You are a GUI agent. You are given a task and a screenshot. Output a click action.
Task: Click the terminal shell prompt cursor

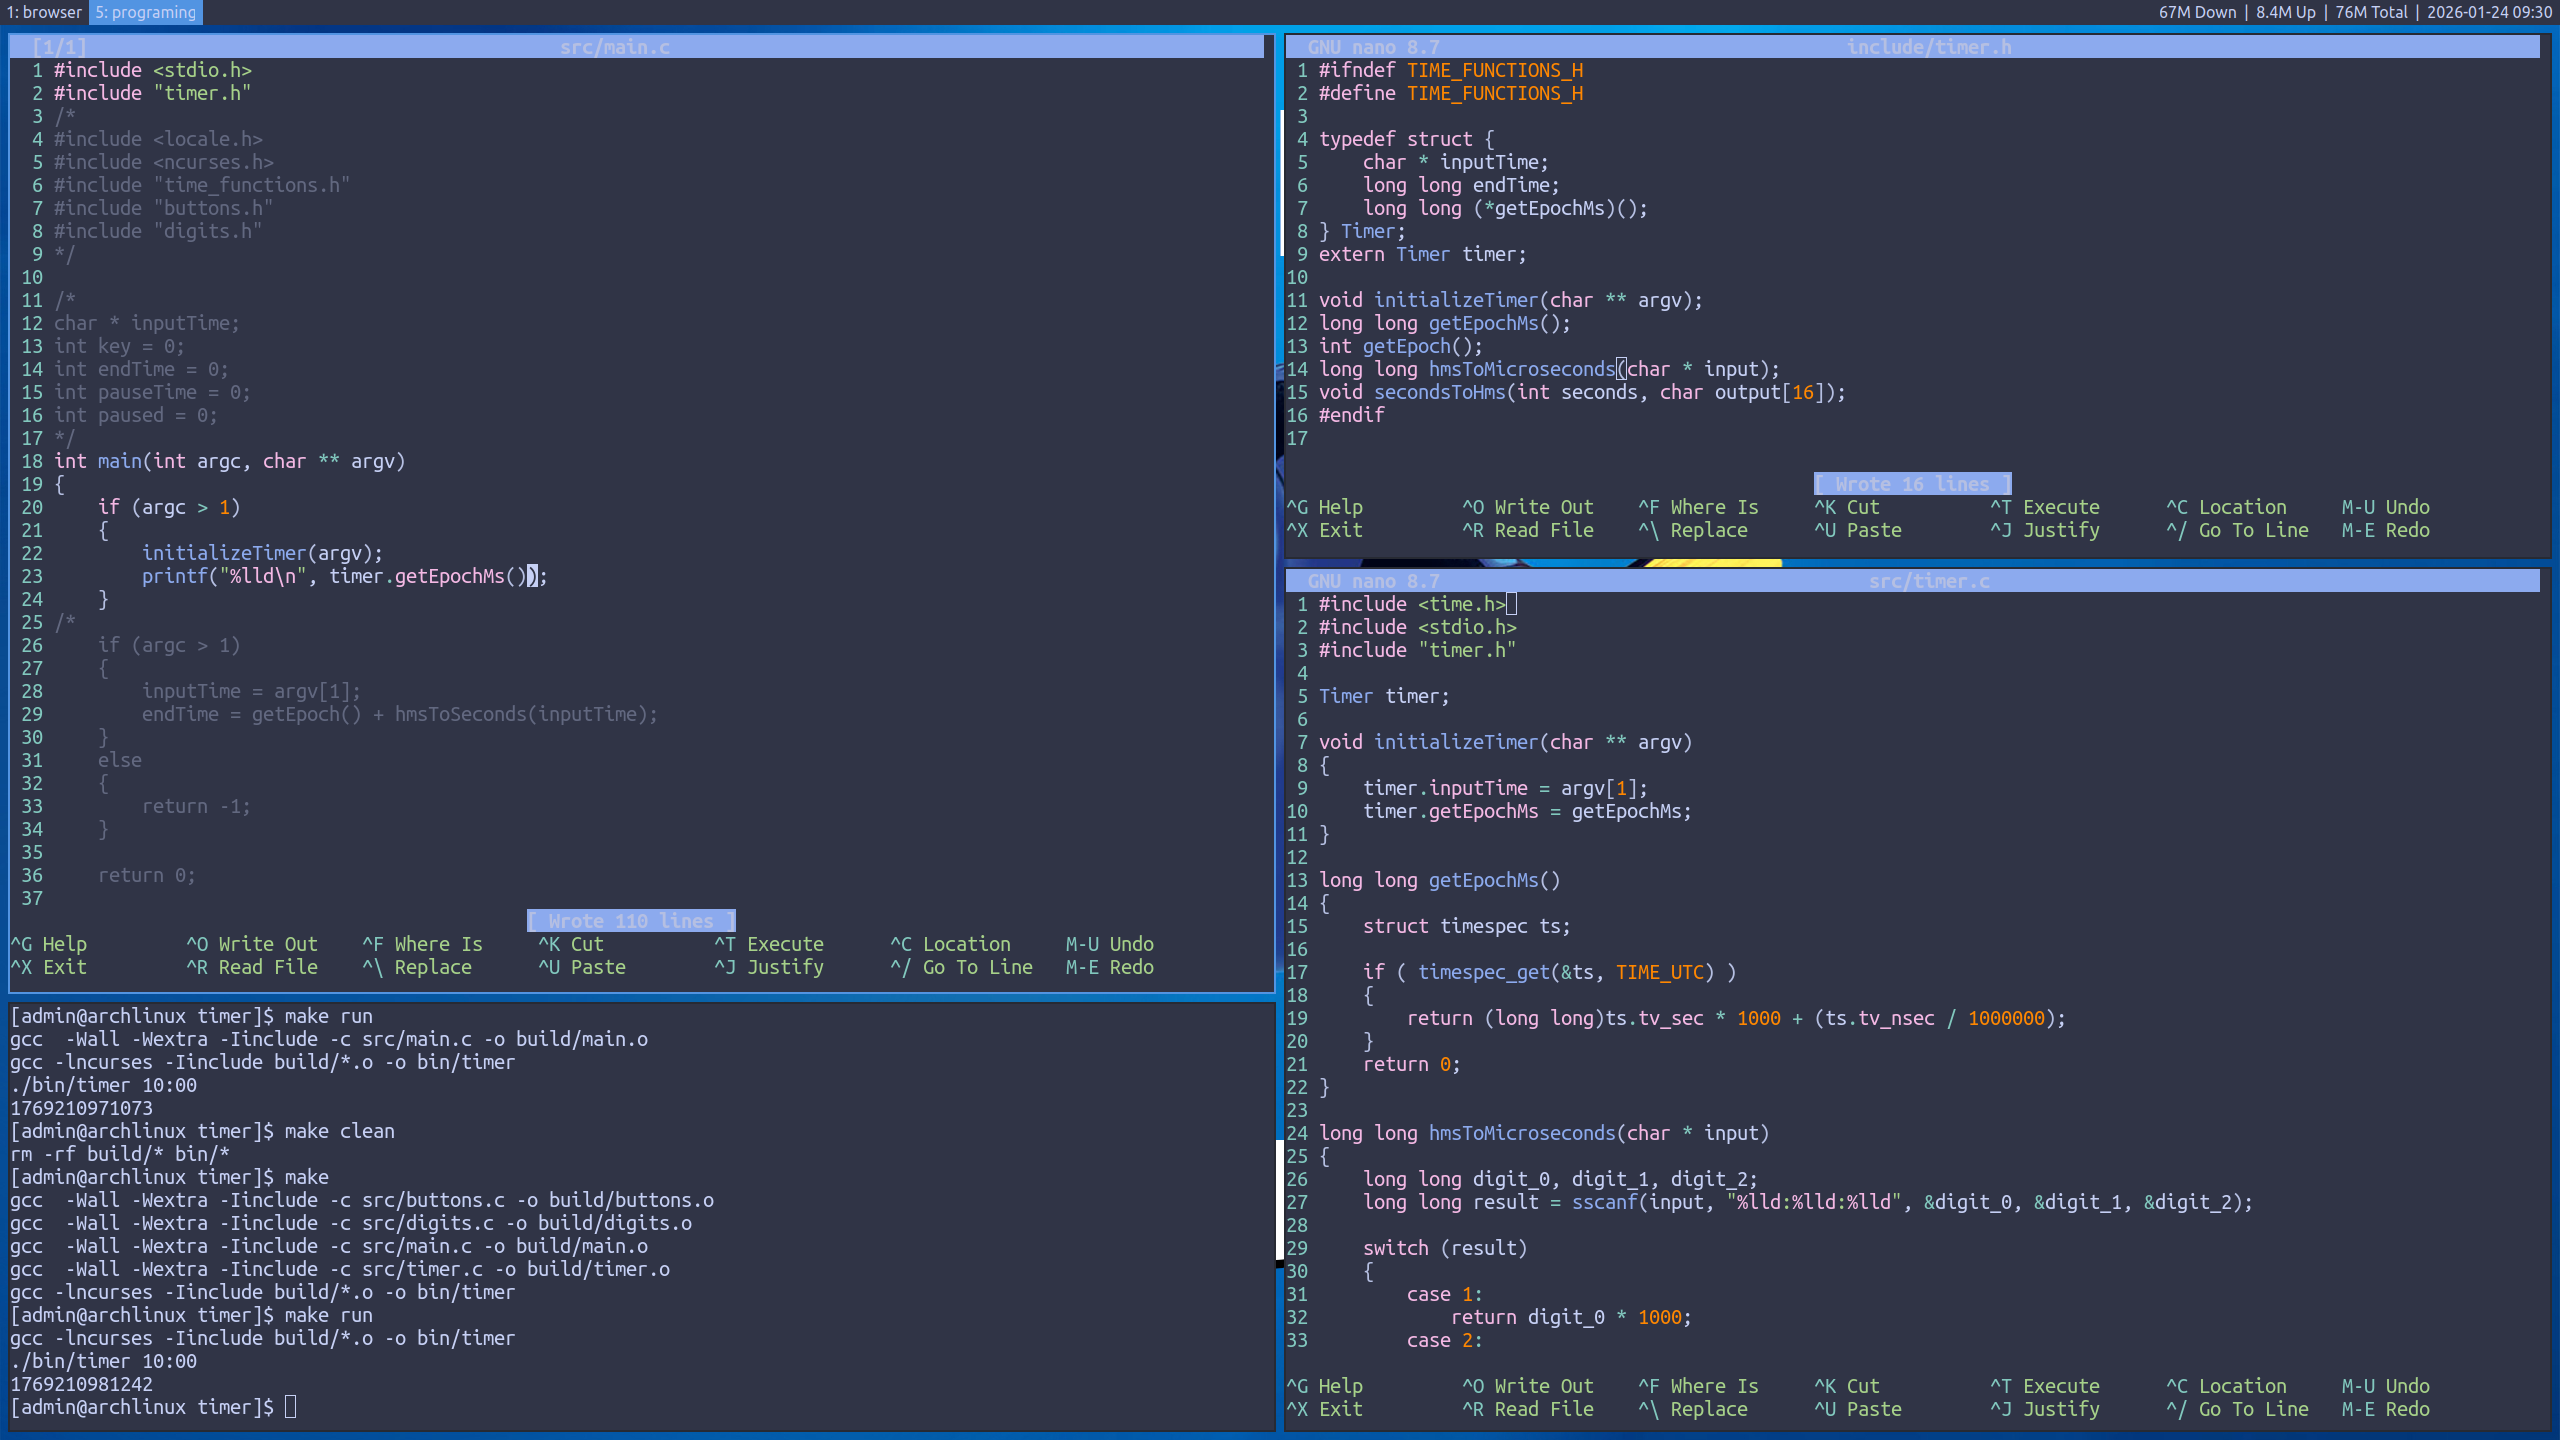290,1407
